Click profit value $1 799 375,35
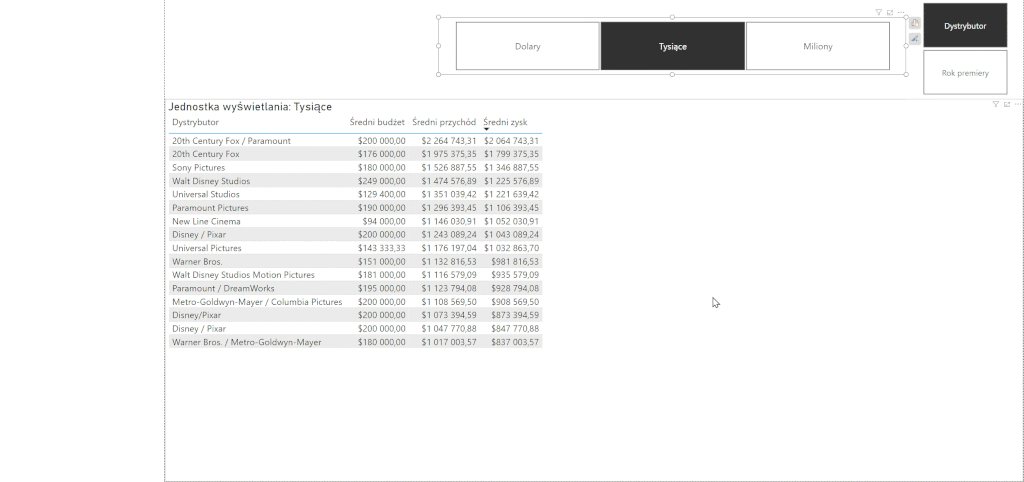This screenshot has height=482, width=1024. (511, 154)
